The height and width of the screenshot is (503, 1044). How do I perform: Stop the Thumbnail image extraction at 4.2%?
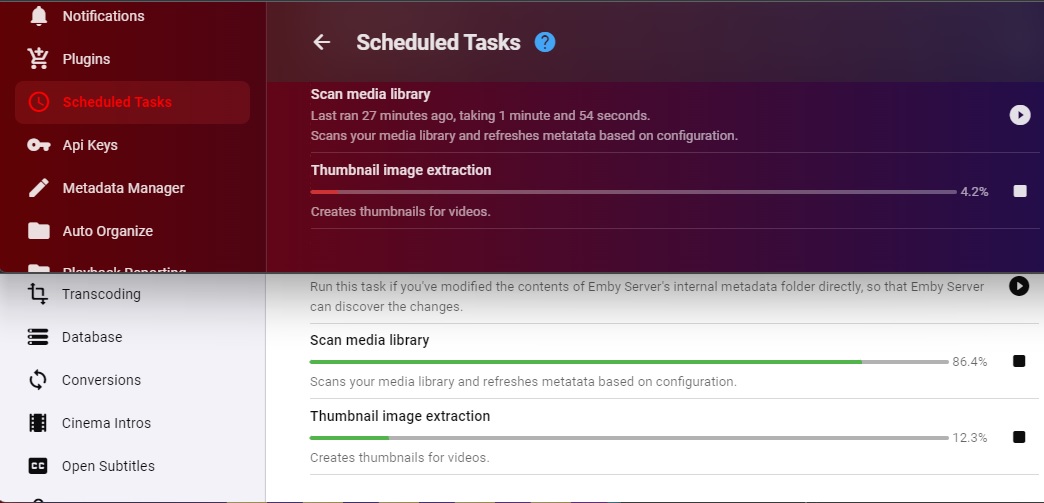(1020, 191)
